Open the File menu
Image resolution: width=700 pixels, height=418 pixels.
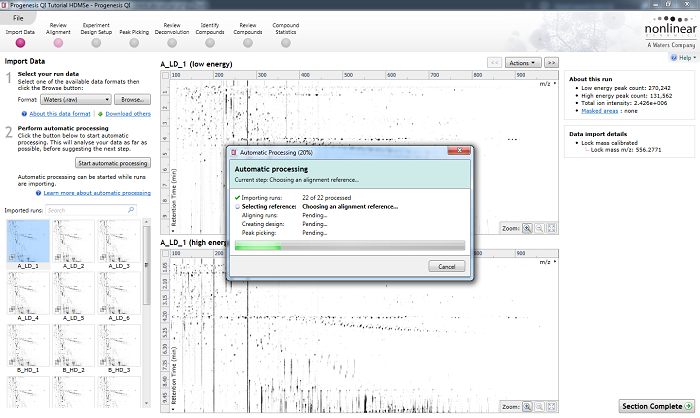pos(18,18)
